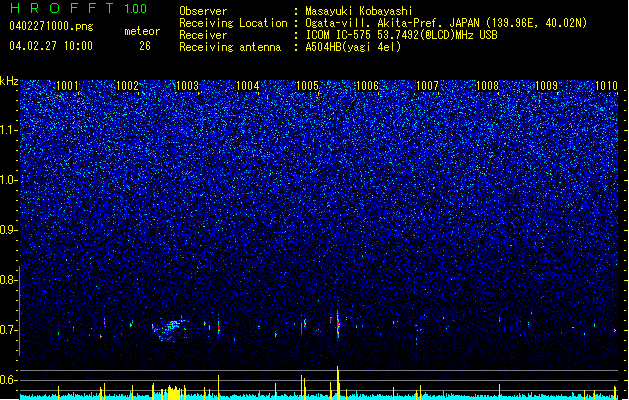629x400 pixels.
Task: Select observer name Masayuki Kobayashi
Action: [359, 11]
